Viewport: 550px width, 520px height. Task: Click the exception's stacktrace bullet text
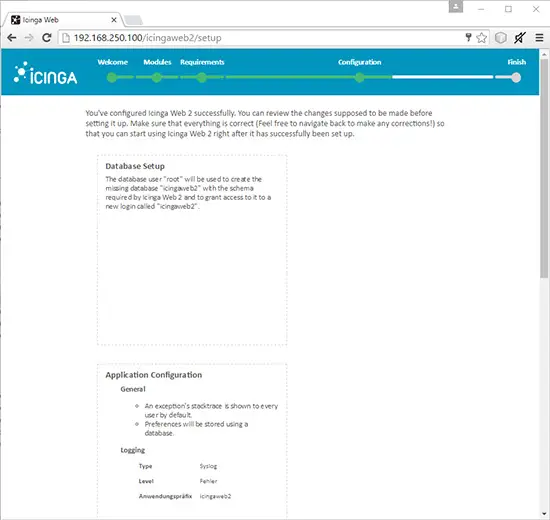point(211,411)
